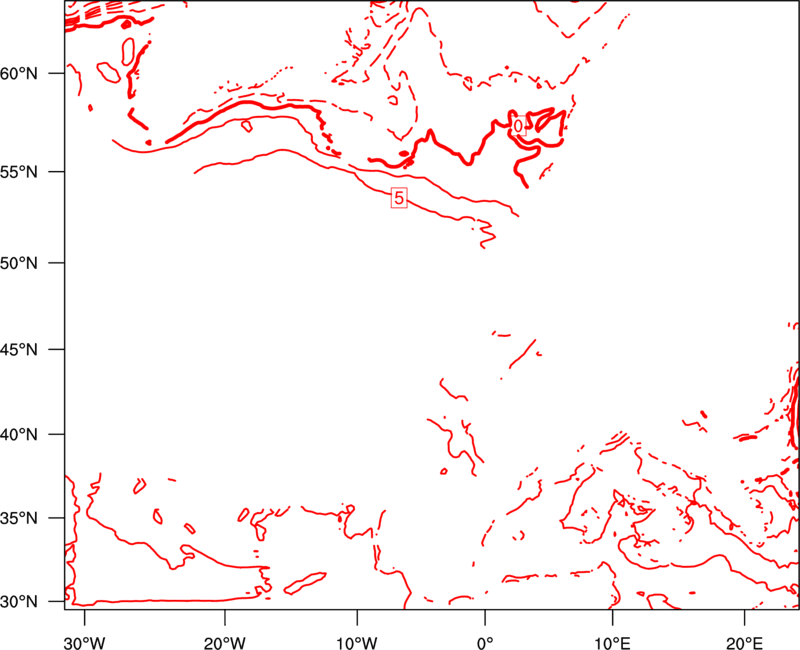Click the 60°N latitude label
This screenshot has height=650, width=800.
(x=19, y=74)
